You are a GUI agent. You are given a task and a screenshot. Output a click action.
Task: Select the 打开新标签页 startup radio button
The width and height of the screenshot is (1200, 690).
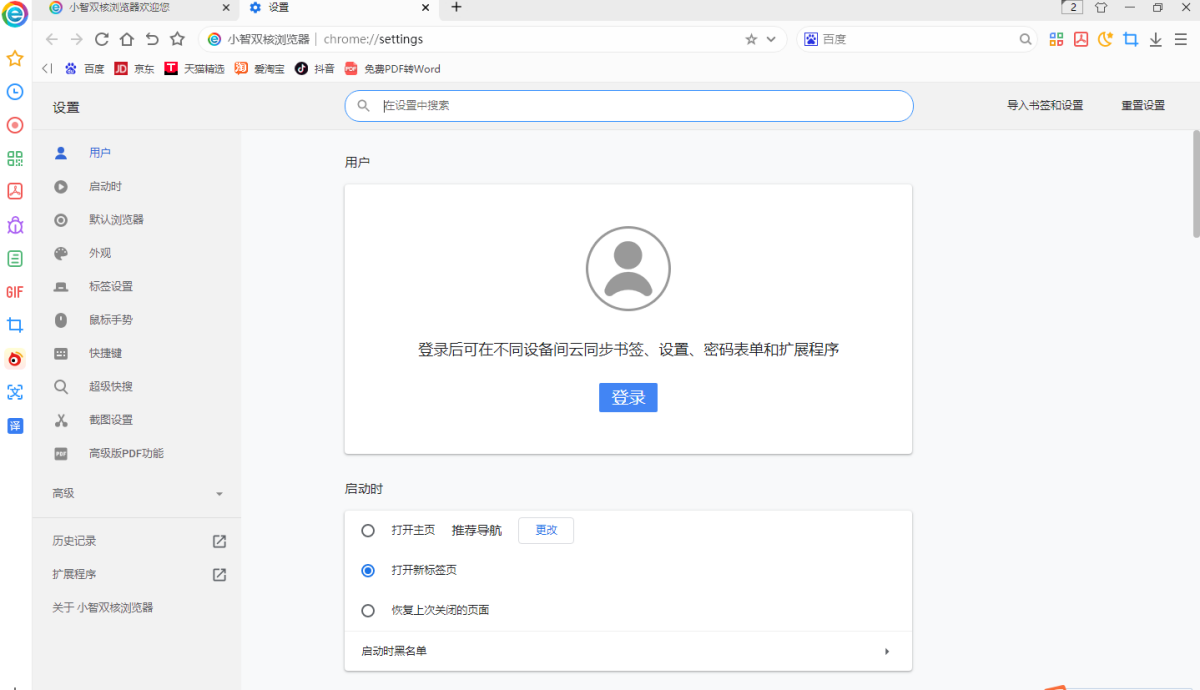click(368, 570)
